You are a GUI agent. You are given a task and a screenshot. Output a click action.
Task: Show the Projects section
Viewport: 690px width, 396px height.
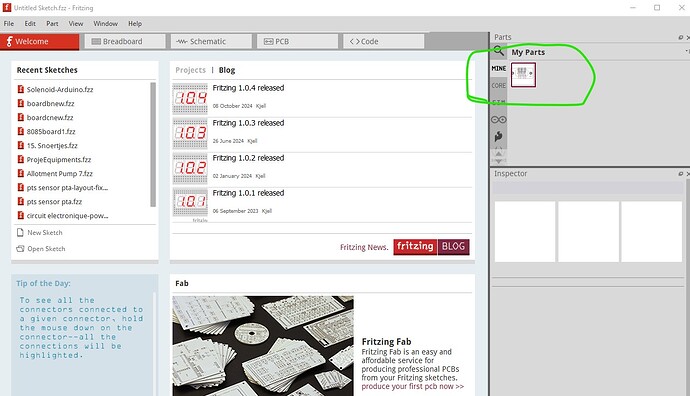pyautogui.click(x=191, y=70)
